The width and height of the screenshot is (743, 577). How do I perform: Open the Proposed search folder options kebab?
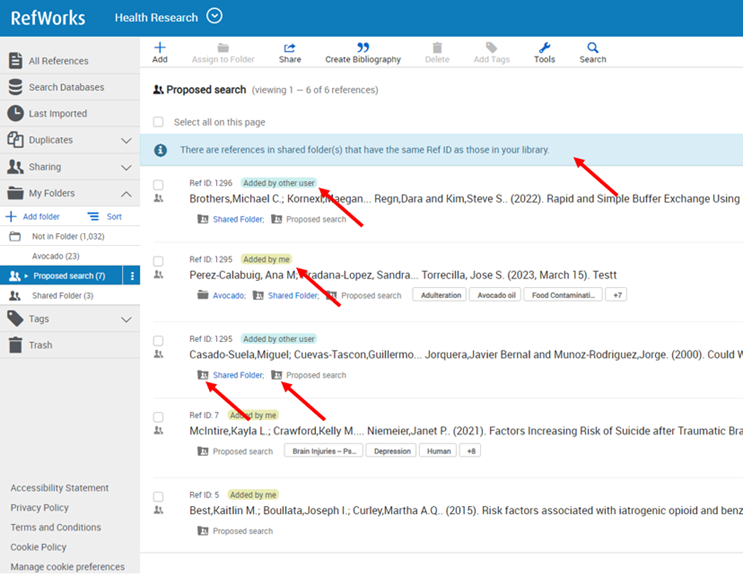point(132,276)
